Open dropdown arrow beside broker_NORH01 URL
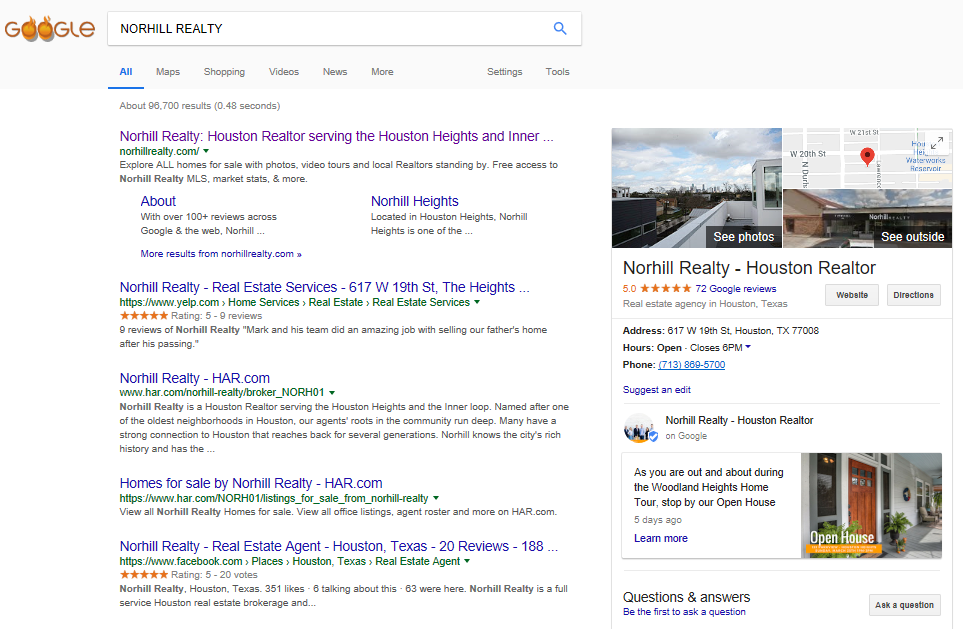Image resolution: width=963 pixels, height=629 pixels. (x=332, y=393)
